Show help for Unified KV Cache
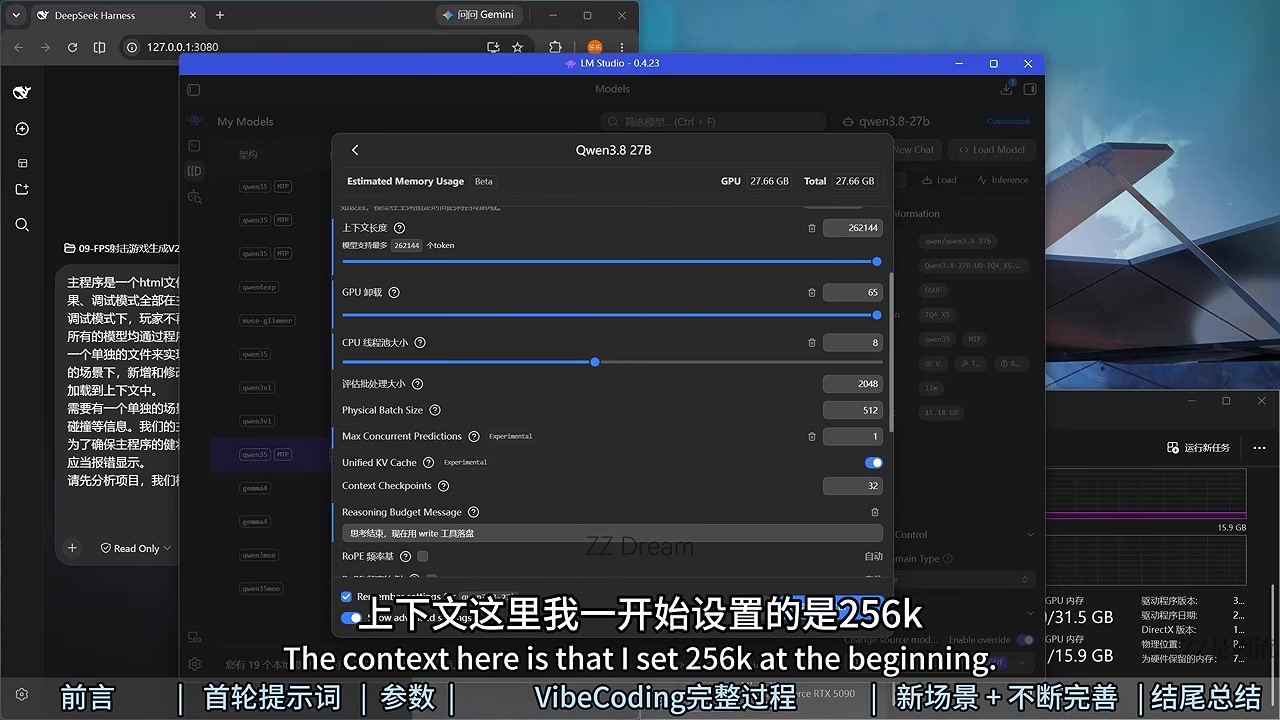This screenshot has width=1280, height=720. (428, 462)
